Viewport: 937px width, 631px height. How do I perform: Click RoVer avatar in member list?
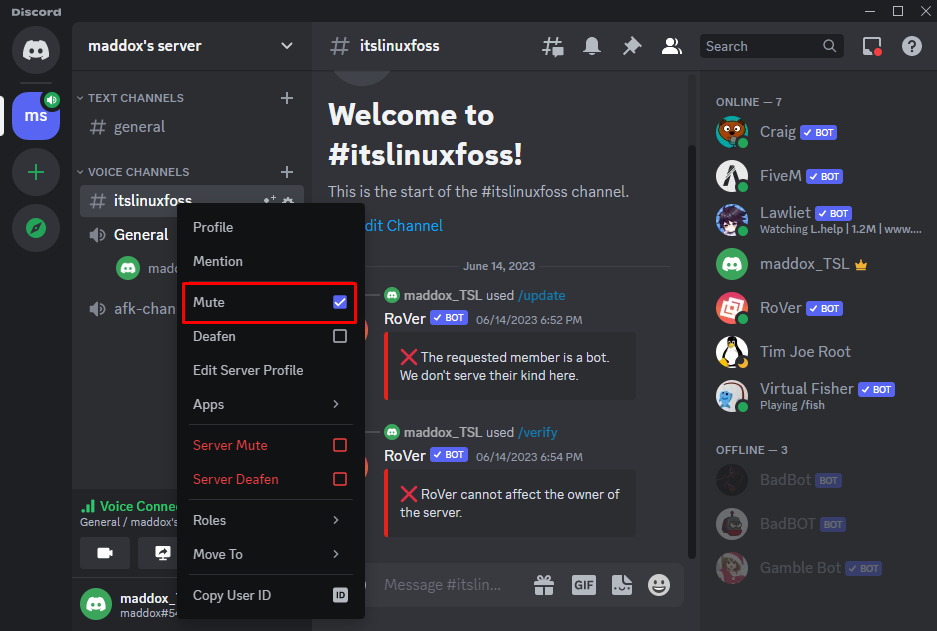732,308
